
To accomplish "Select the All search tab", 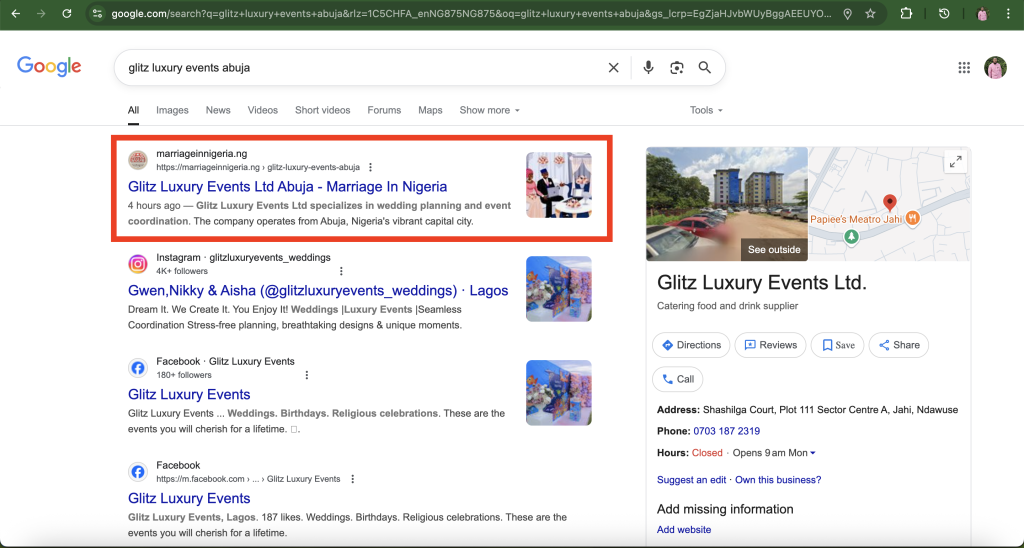I will (x=133, y=110).
